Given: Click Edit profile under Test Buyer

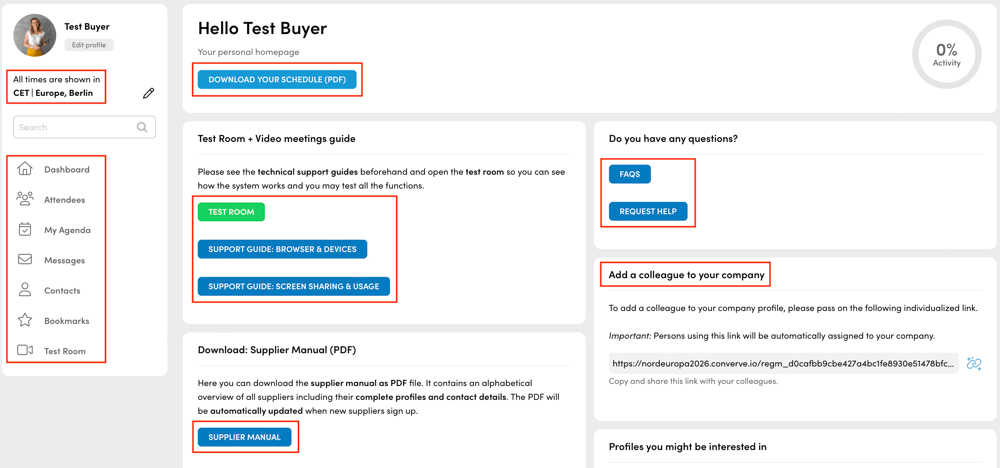Looking at the screenshot, I should pos(89,45).
